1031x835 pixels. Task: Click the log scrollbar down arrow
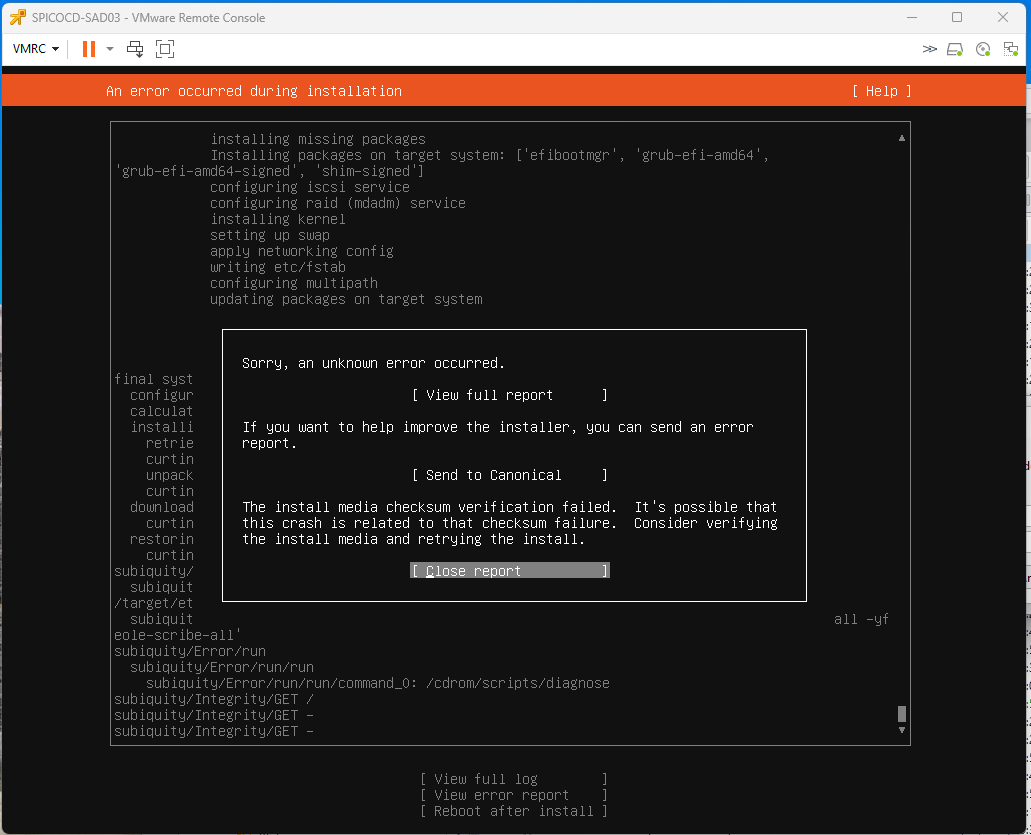901,731
